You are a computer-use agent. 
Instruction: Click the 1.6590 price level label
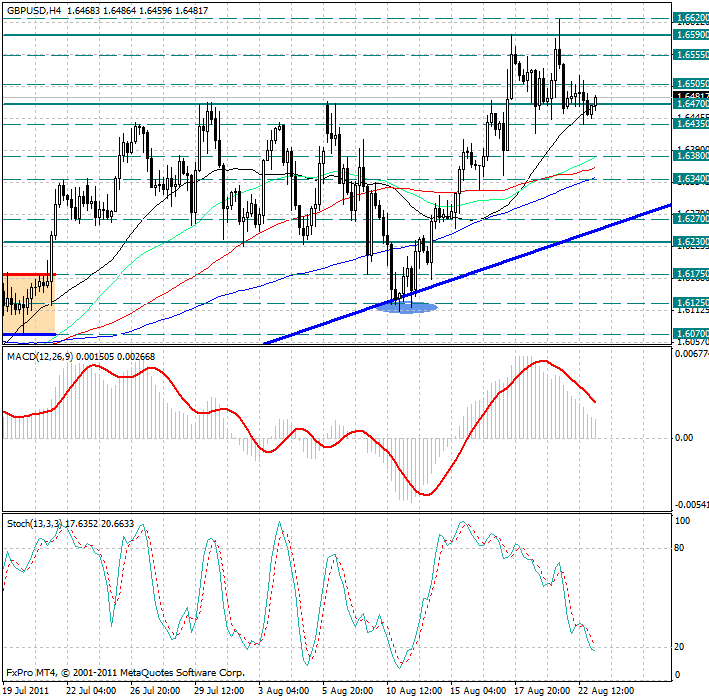[x=691, y=34]
